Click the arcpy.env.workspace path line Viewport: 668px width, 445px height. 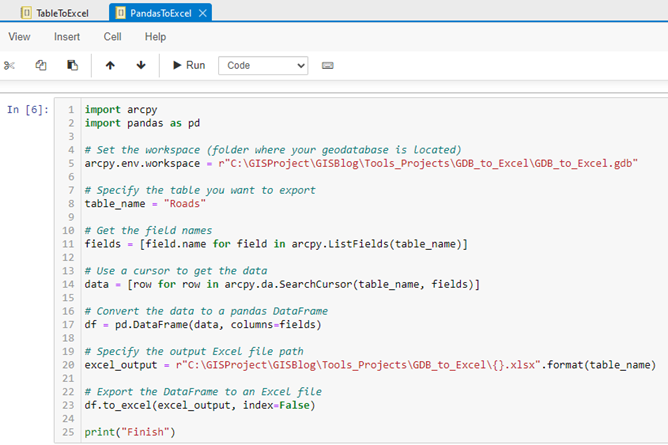pyautogui.click(x=361, y=163)
